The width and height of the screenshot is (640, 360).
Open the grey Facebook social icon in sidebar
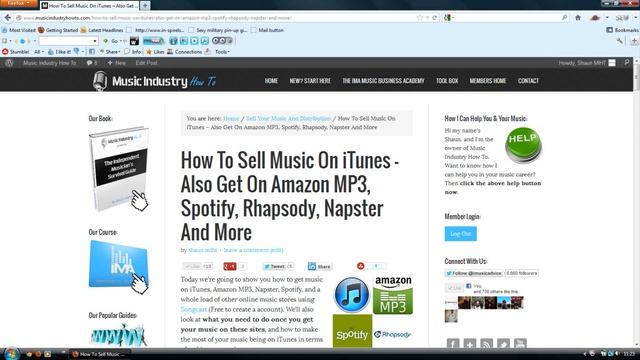click(x=453, y=343)
